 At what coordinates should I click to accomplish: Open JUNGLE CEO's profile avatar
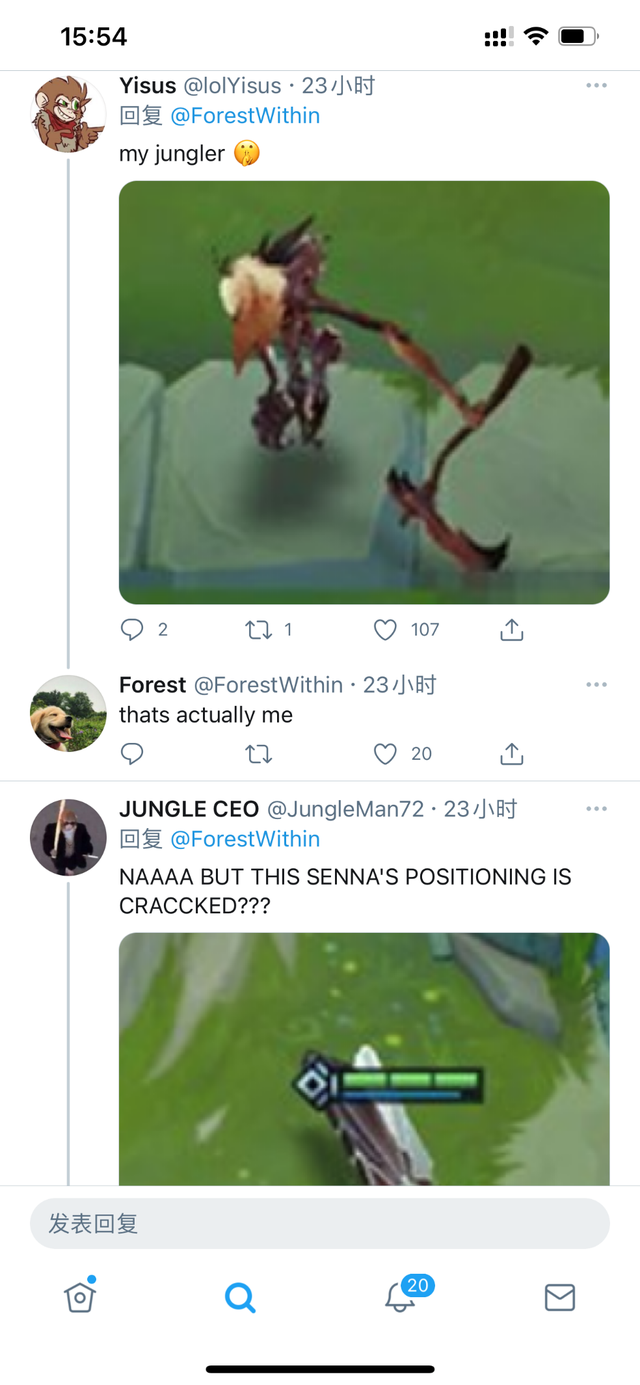68,837
